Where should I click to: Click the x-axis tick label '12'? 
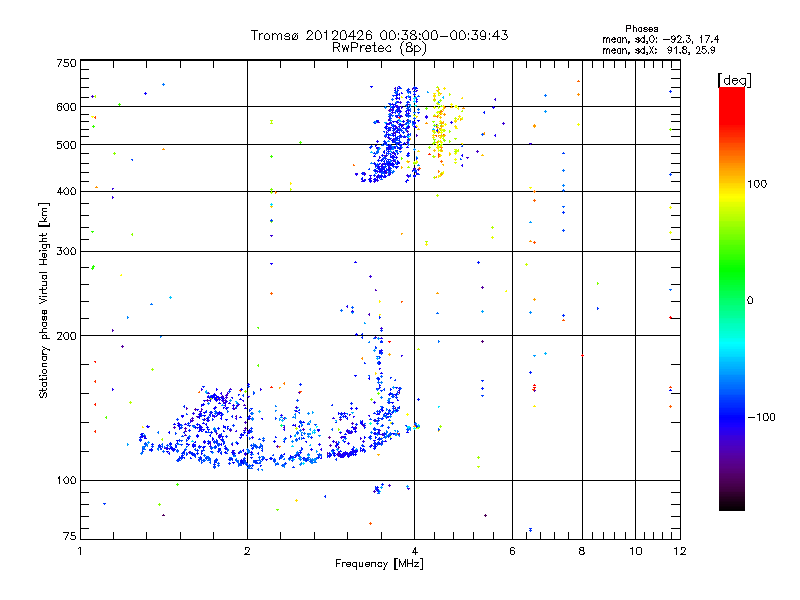tap(680, 551)
